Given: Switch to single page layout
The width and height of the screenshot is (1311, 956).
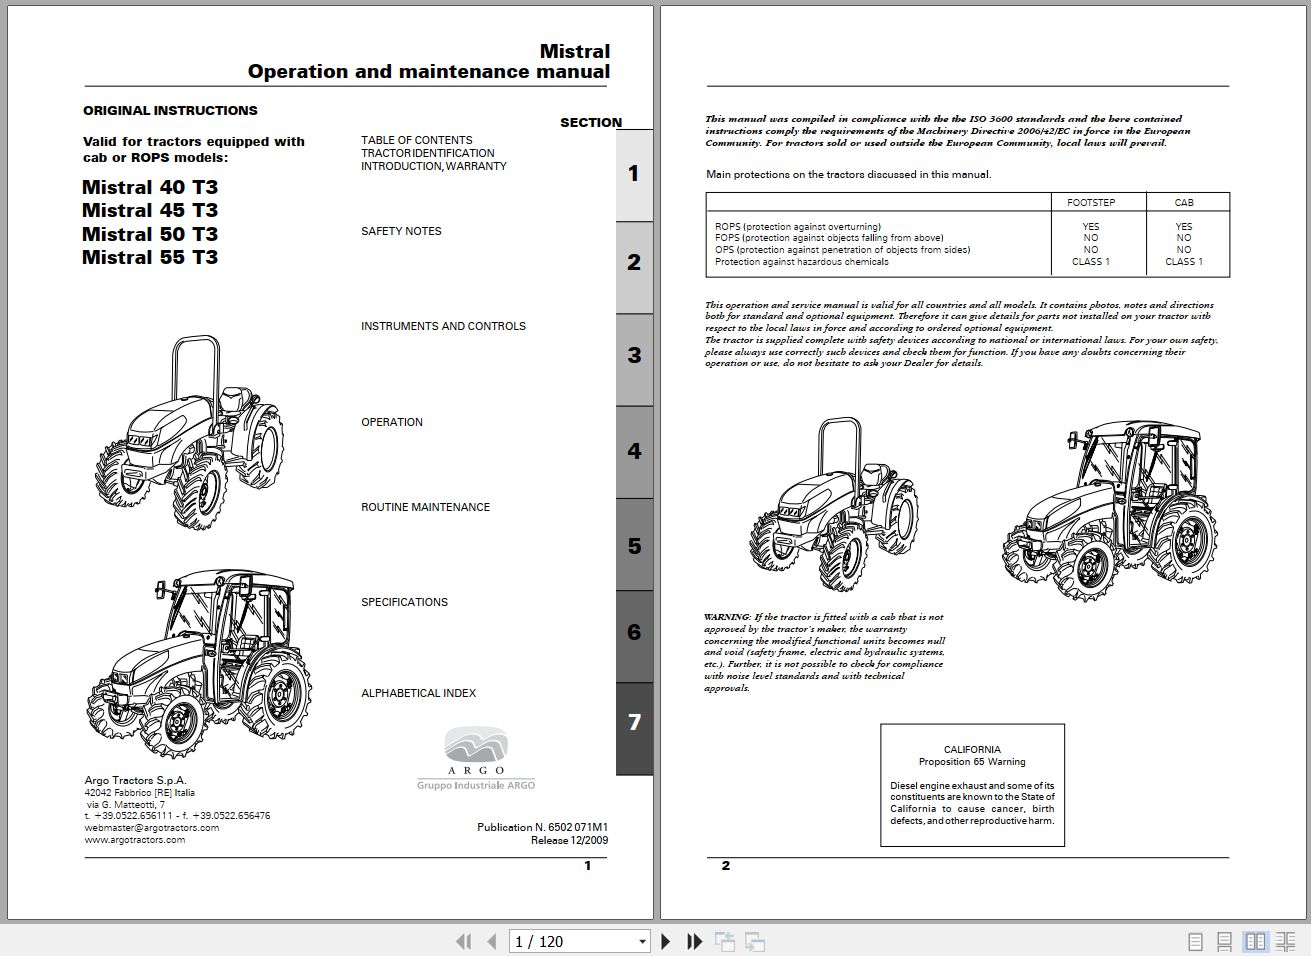Looking at the screenshot, I should 1195,941.
